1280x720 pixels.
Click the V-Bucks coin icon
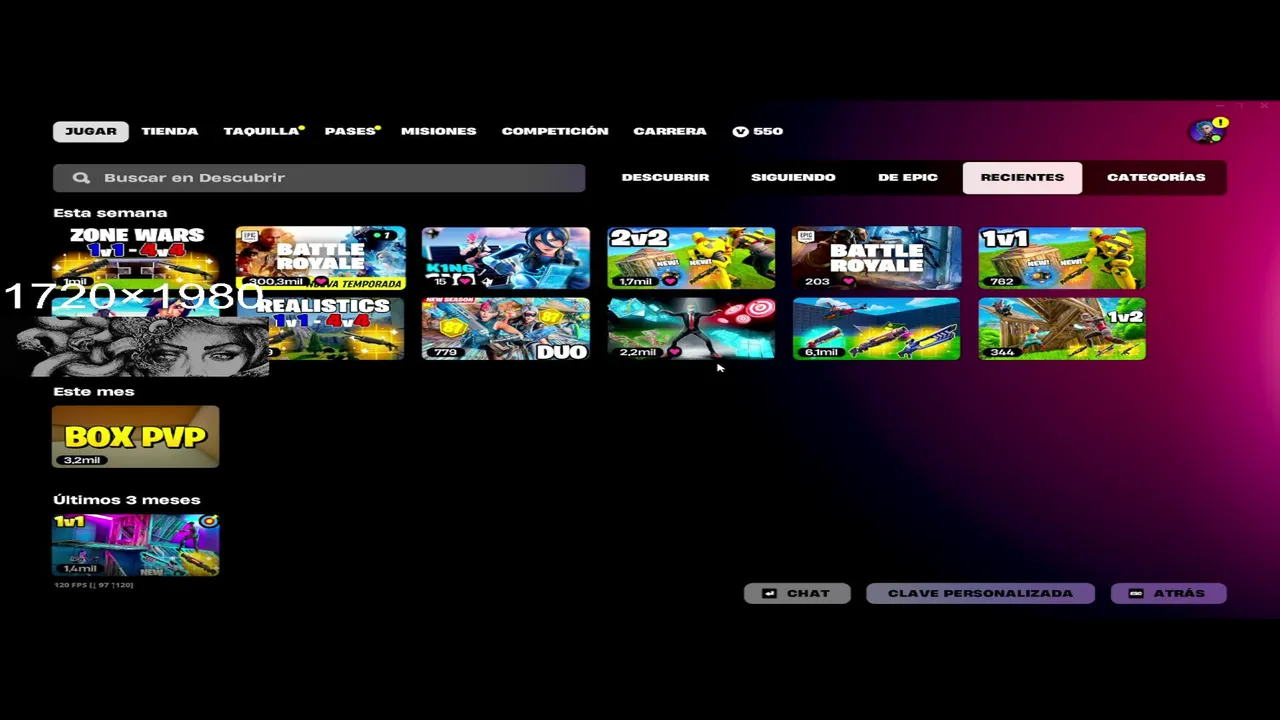(x=740, y=131)
